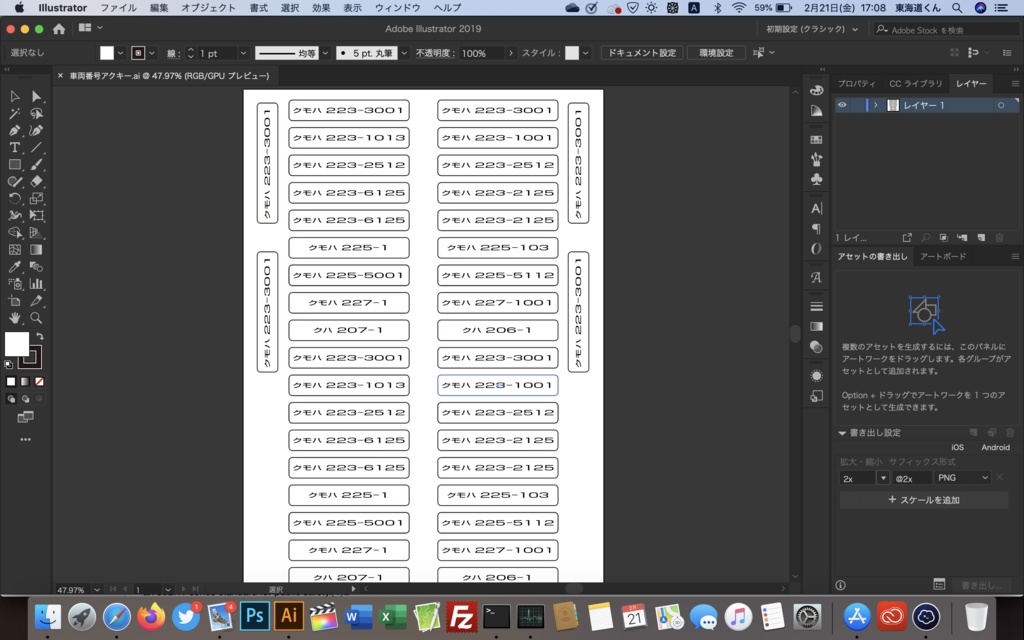This screenshot has height=640, width=1024.
Task: Select the Paintbrush tool
Action: coord(37,165)
